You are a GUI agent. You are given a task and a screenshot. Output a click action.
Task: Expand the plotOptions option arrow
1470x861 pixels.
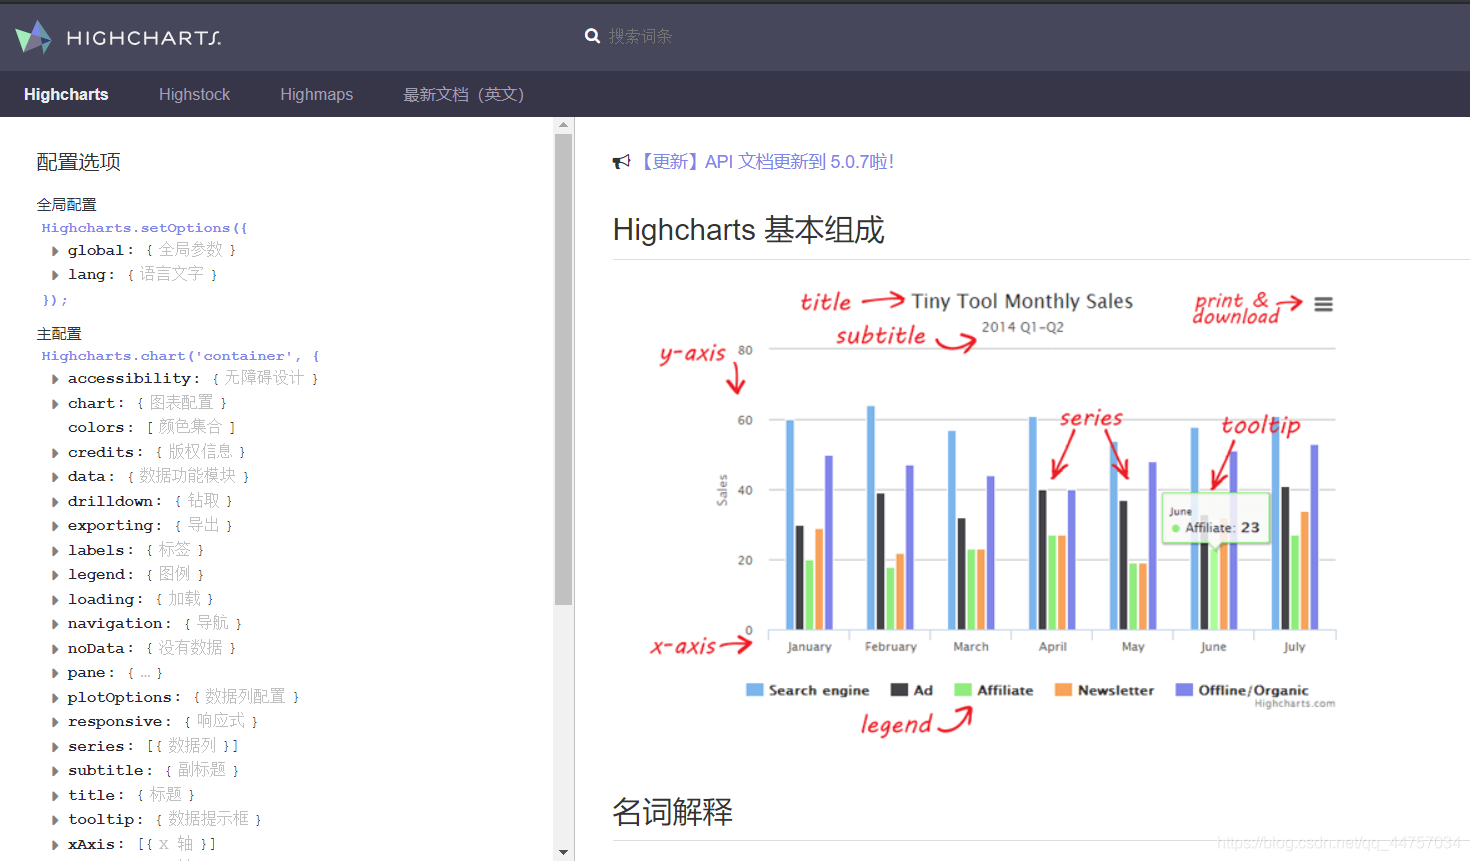click(55, 698)
